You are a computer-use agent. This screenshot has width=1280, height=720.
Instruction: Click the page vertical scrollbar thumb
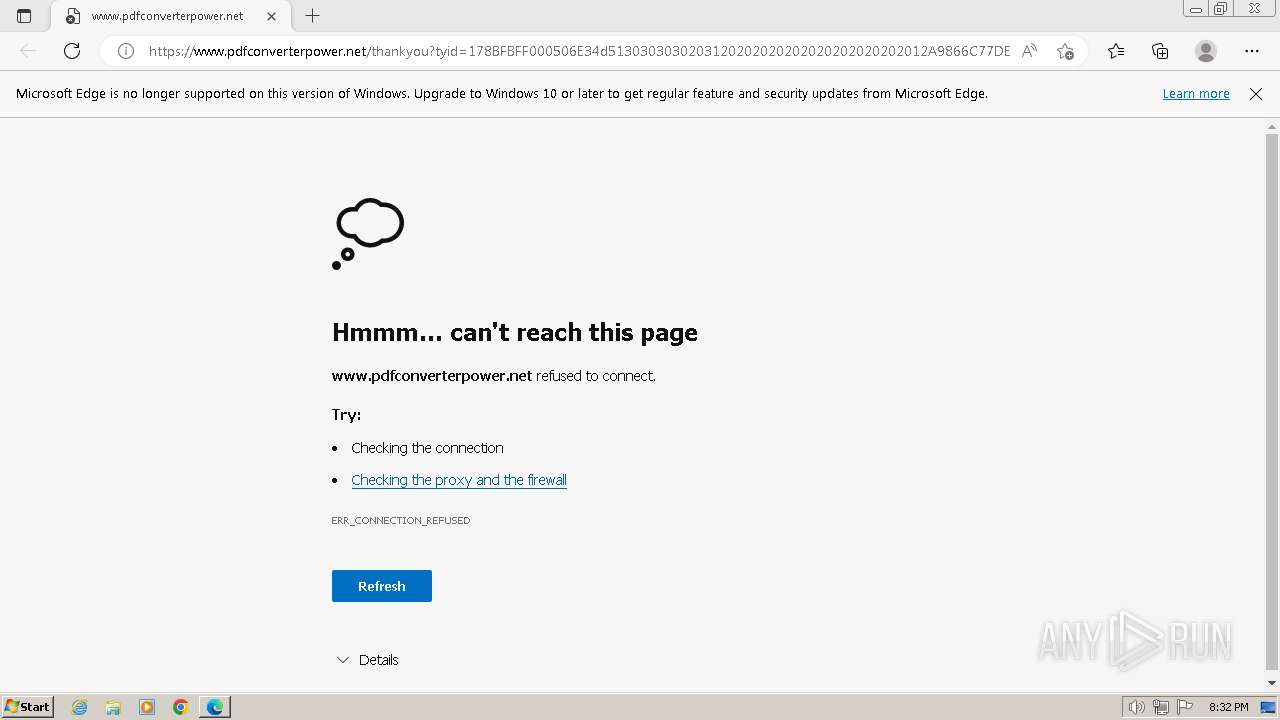1272,402
